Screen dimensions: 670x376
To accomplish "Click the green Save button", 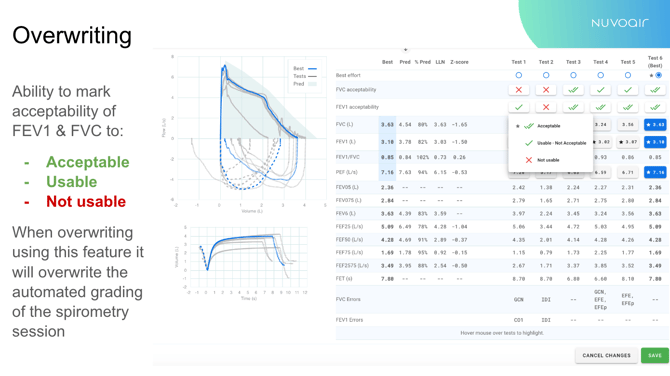I will 655,355.
